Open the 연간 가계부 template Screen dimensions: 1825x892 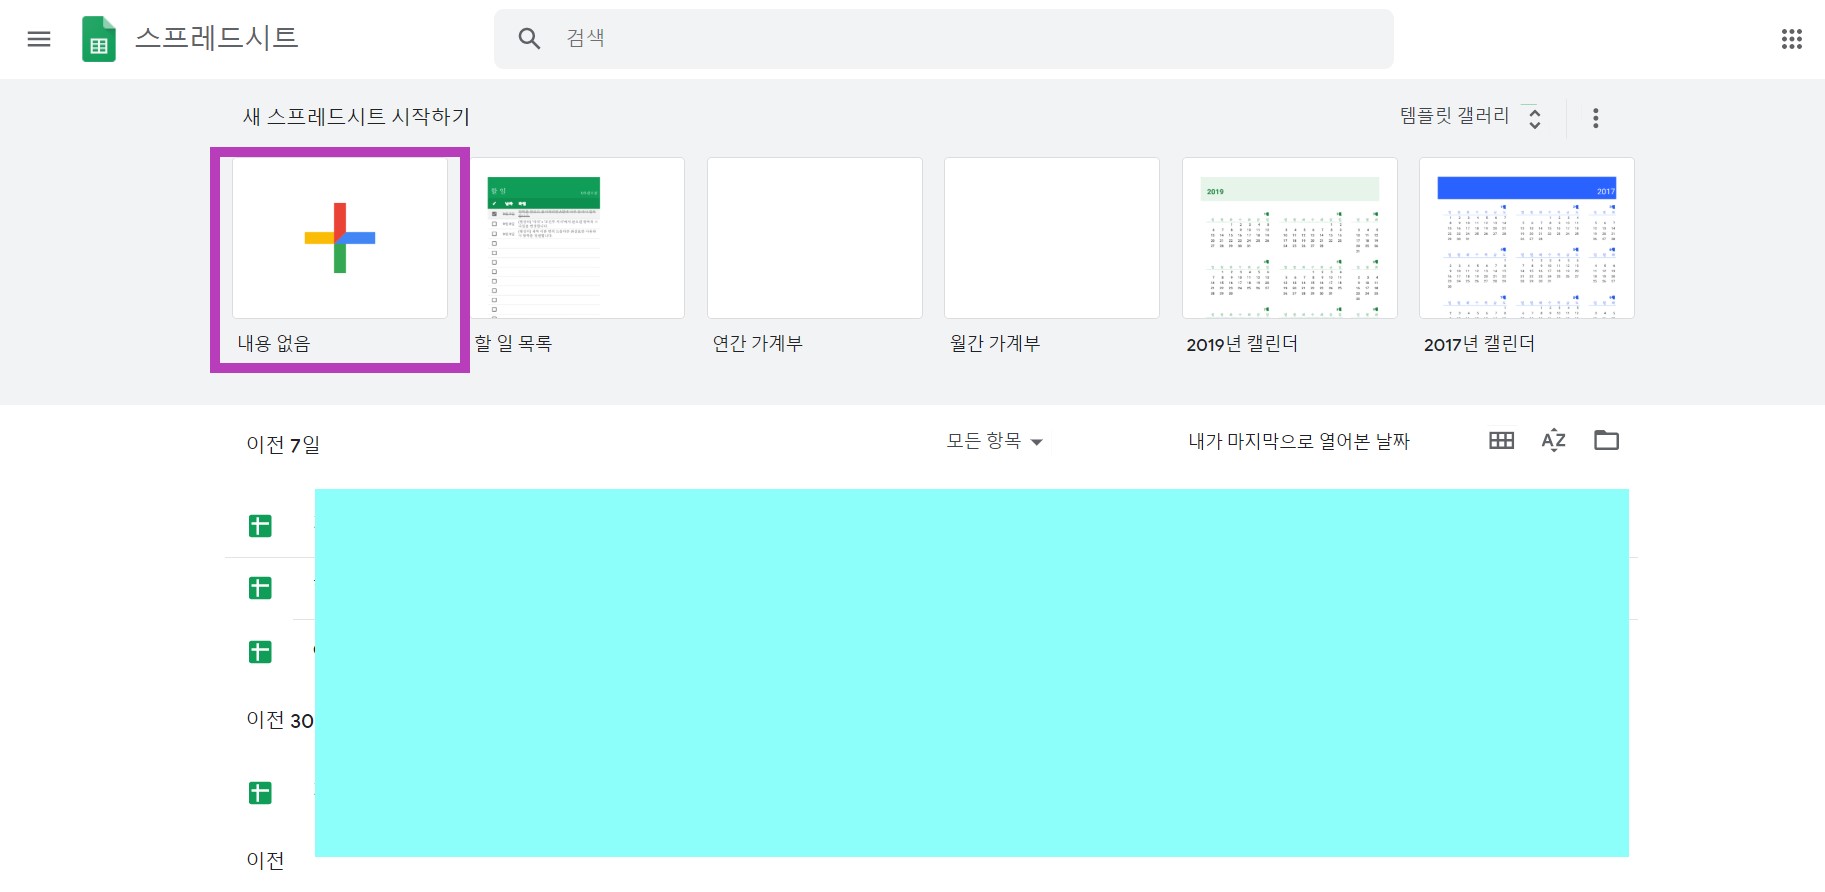[x=814, y=238]
